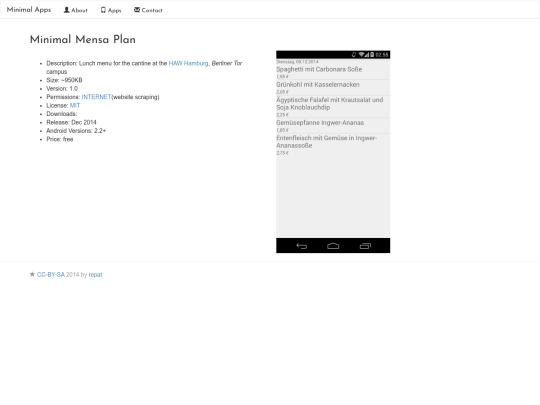Select Gemüsepfanne Ingwer-Ananas entry
Image resolution: width=540 pixels, height=405 pixels.
(x=333, y=126)
